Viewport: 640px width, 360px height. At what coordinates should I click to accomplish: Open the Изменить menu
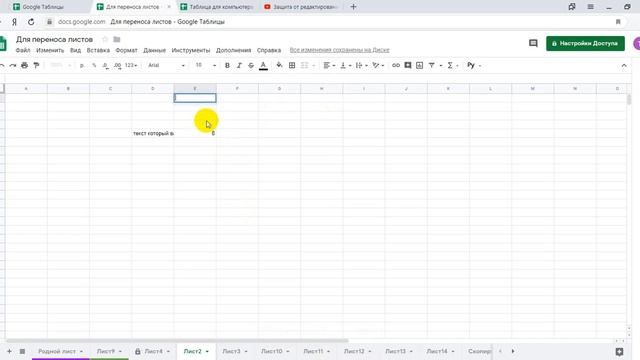50,50
